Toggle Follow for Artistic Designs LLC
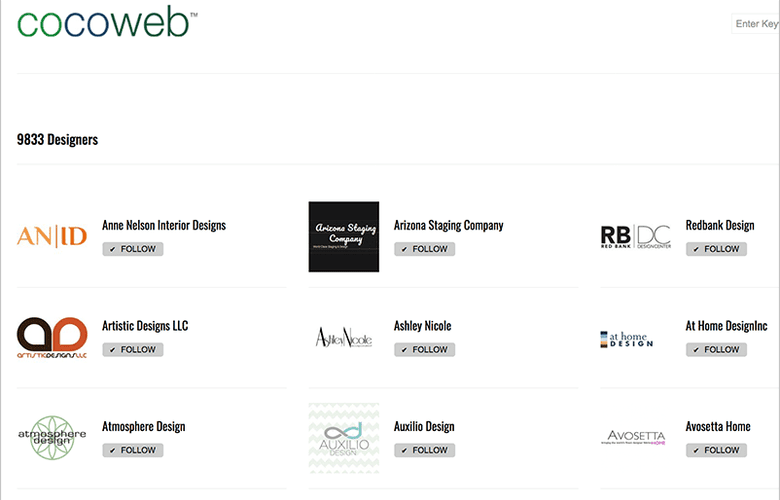This screenshot has height=500, width=780. point(133,349)
